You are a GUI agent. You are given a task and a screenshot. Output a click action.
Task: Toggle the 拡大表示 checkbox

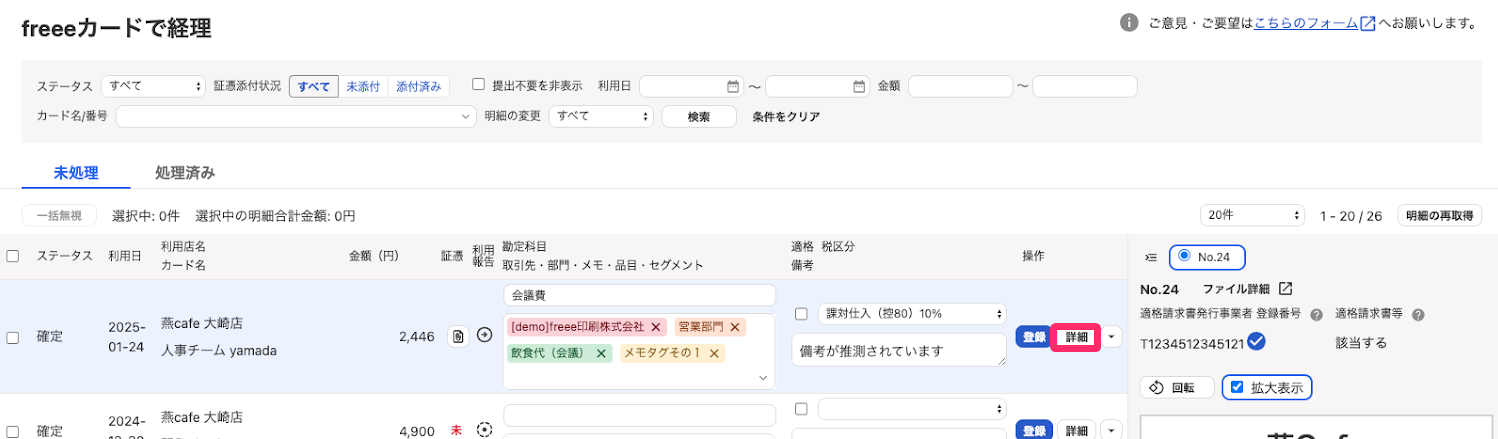click(1237, 387)
